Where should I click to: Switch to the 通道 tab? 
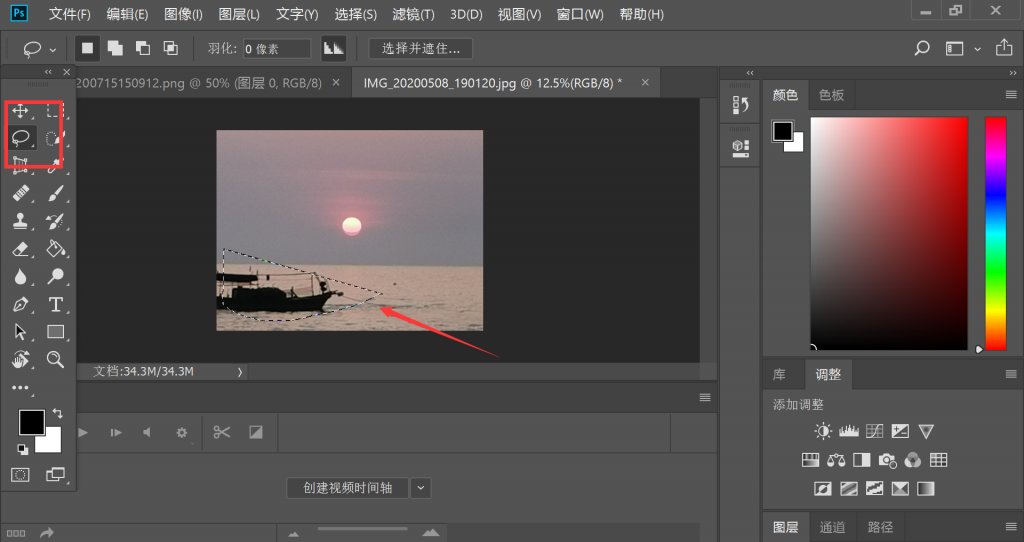832,527
